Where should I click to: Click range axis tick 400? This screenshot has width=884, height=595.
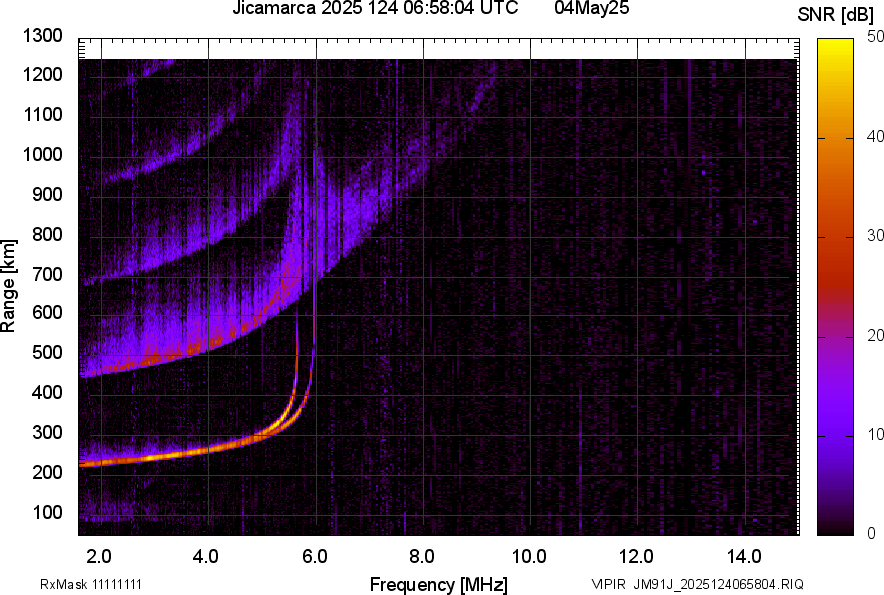point(47,392)
